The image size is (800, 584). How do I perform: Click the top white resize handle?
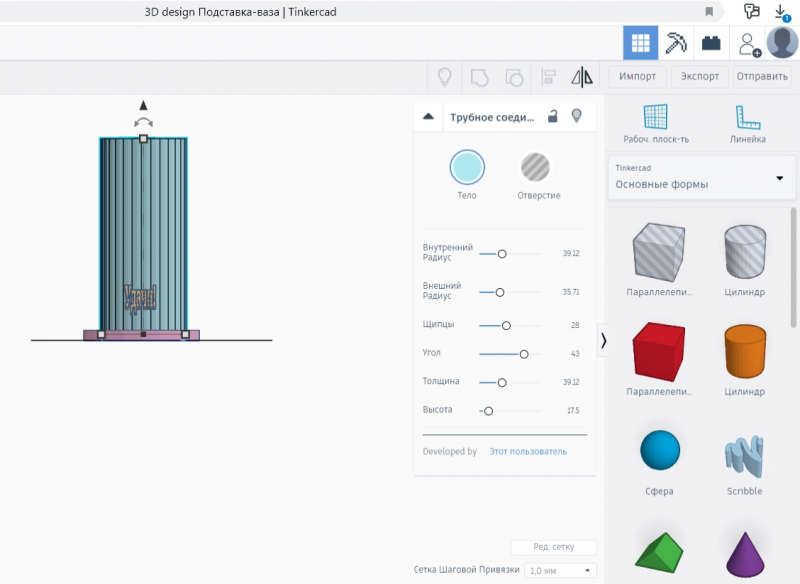pos(143,139)
